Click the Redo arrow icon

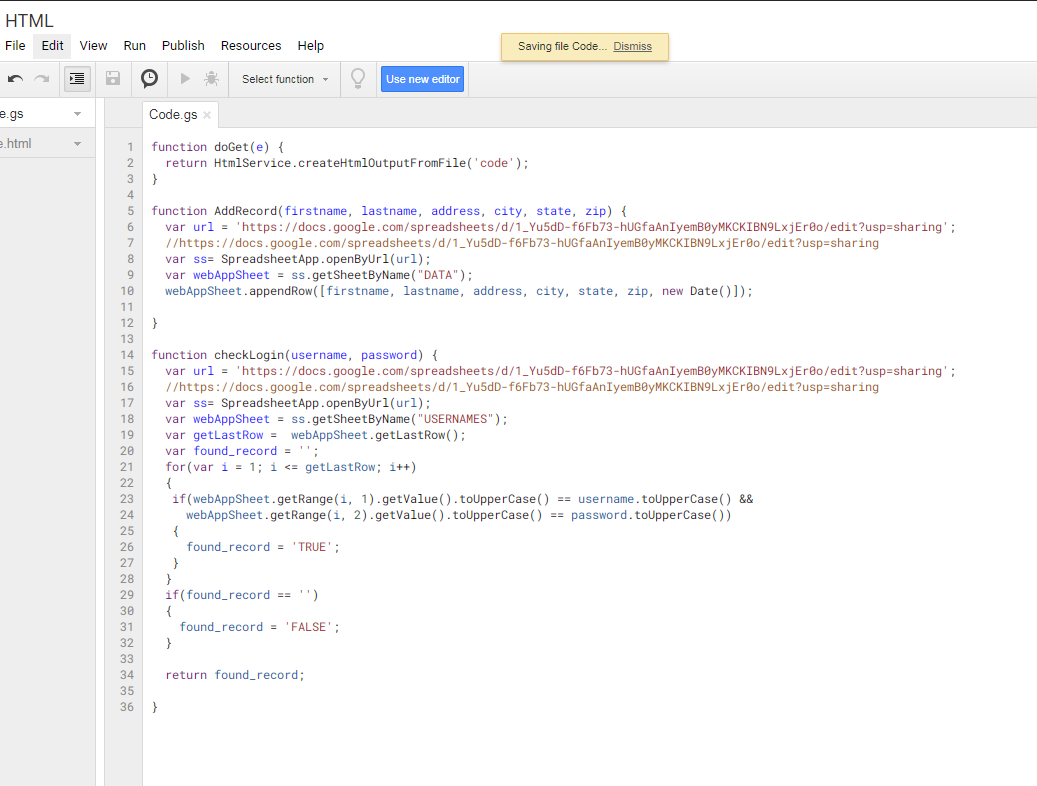pyautogui.click(x=41, y=79)
